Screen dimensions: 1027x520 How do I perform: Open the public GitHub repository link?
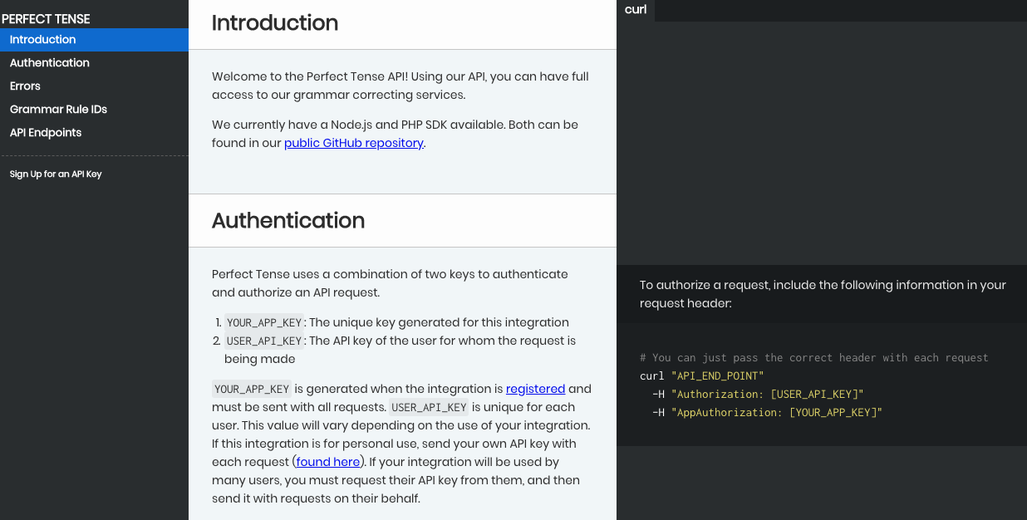click(354, 143)
